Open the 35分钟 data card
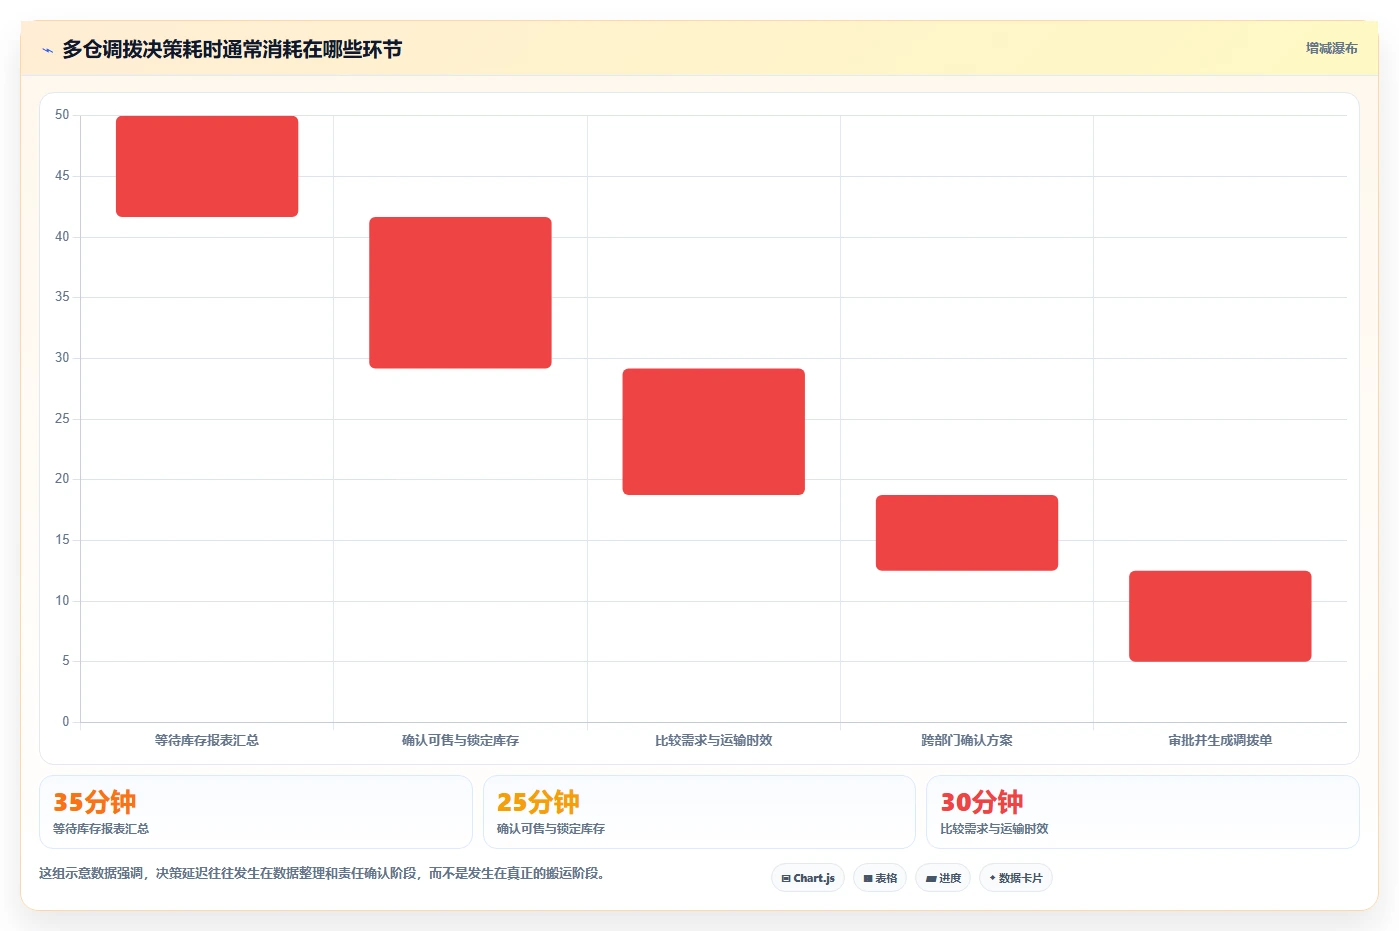 256,812
